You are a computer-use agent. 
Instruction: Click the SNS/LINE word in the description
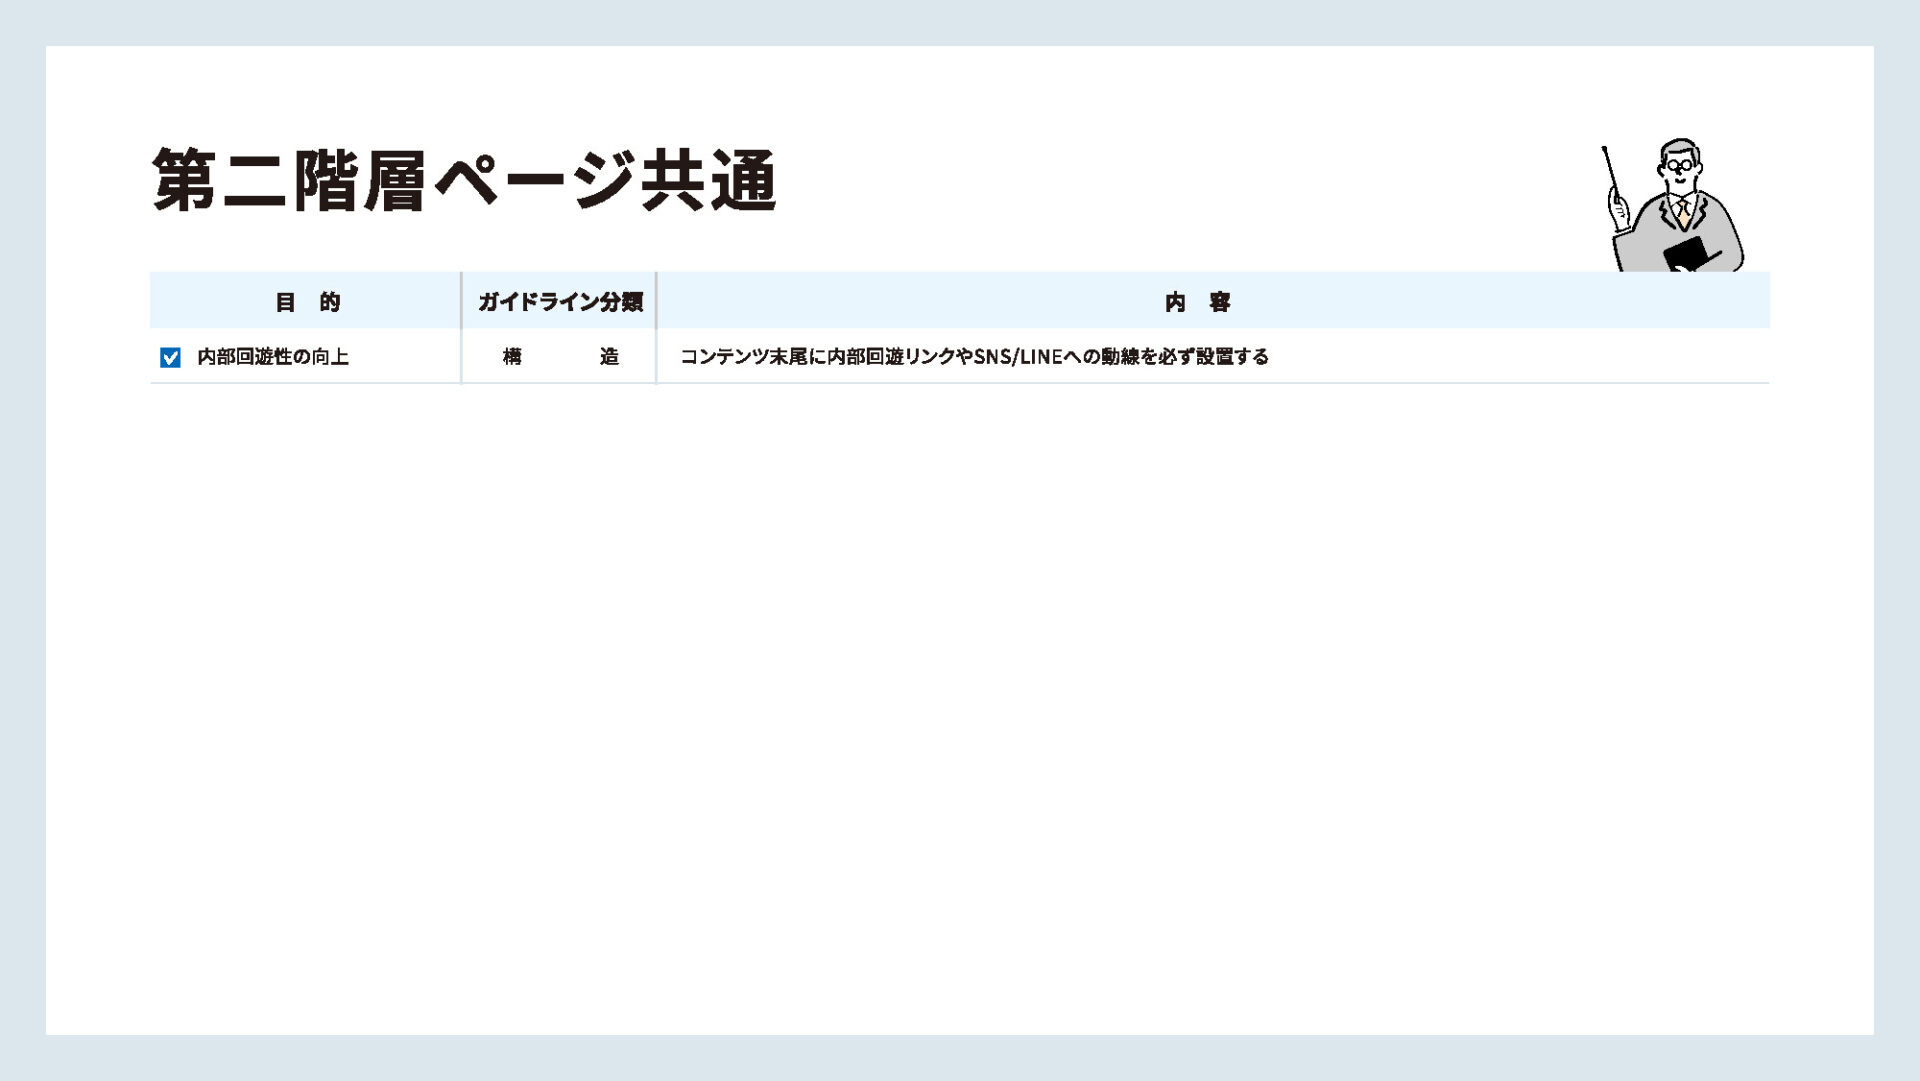(1017, 357)
